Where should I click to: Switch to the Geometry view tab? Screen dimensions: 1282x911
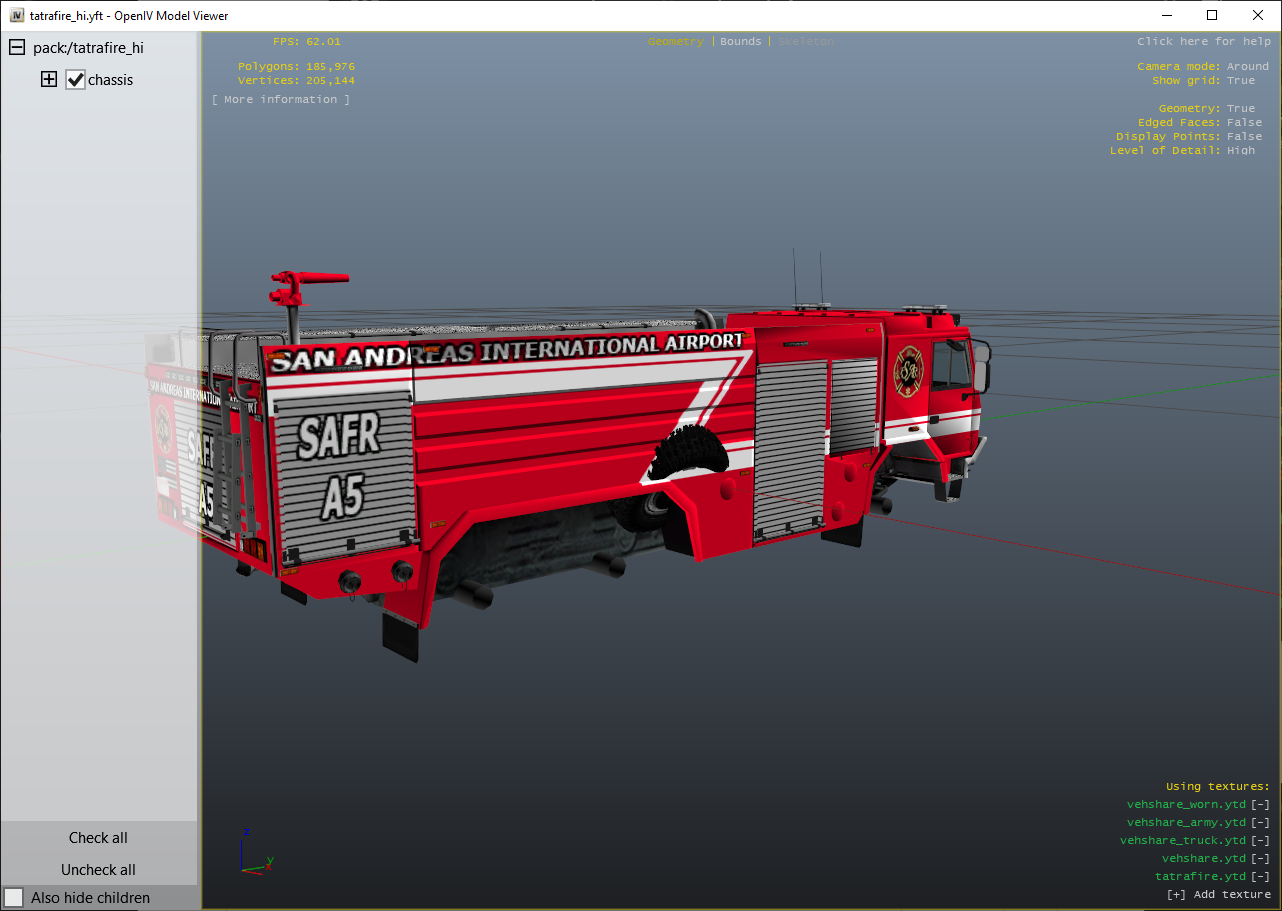pyautogui.click(x=676, y=42)
